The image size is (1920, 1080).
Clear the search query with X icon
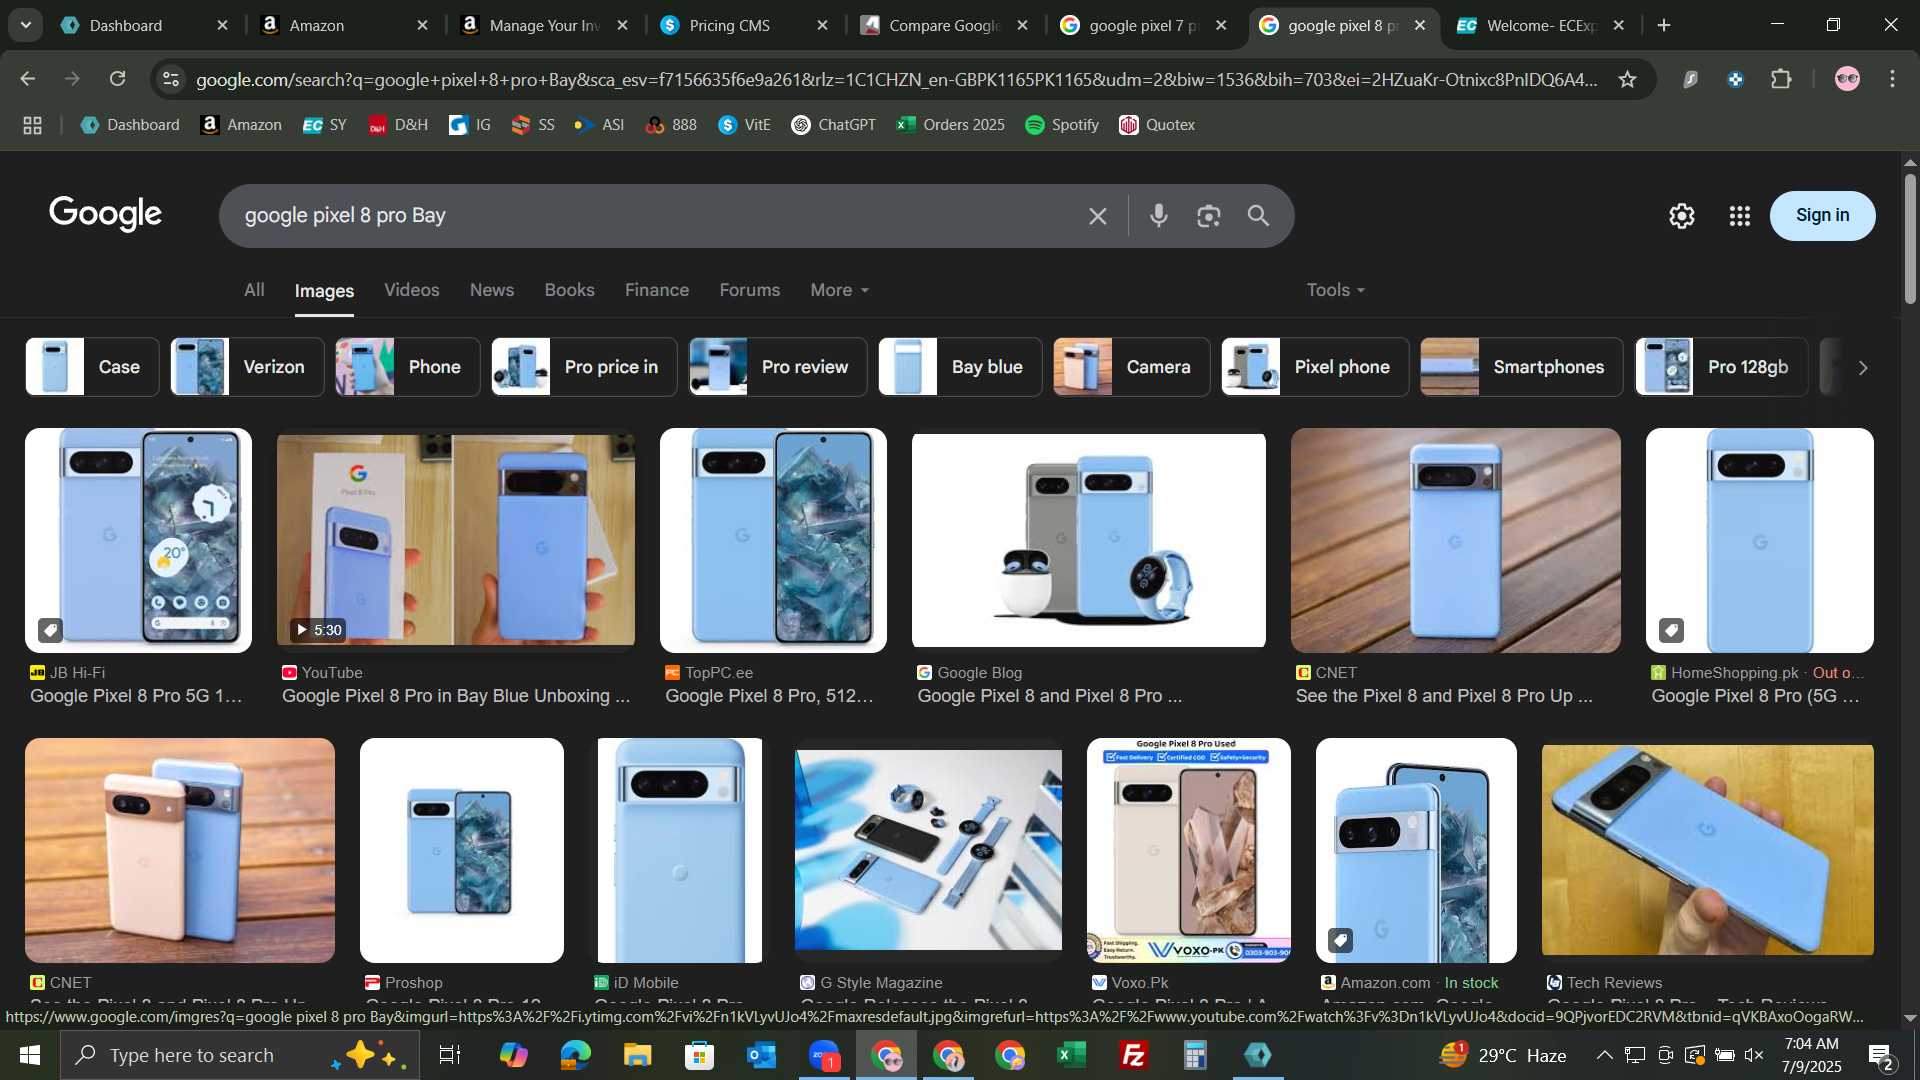1097,215
